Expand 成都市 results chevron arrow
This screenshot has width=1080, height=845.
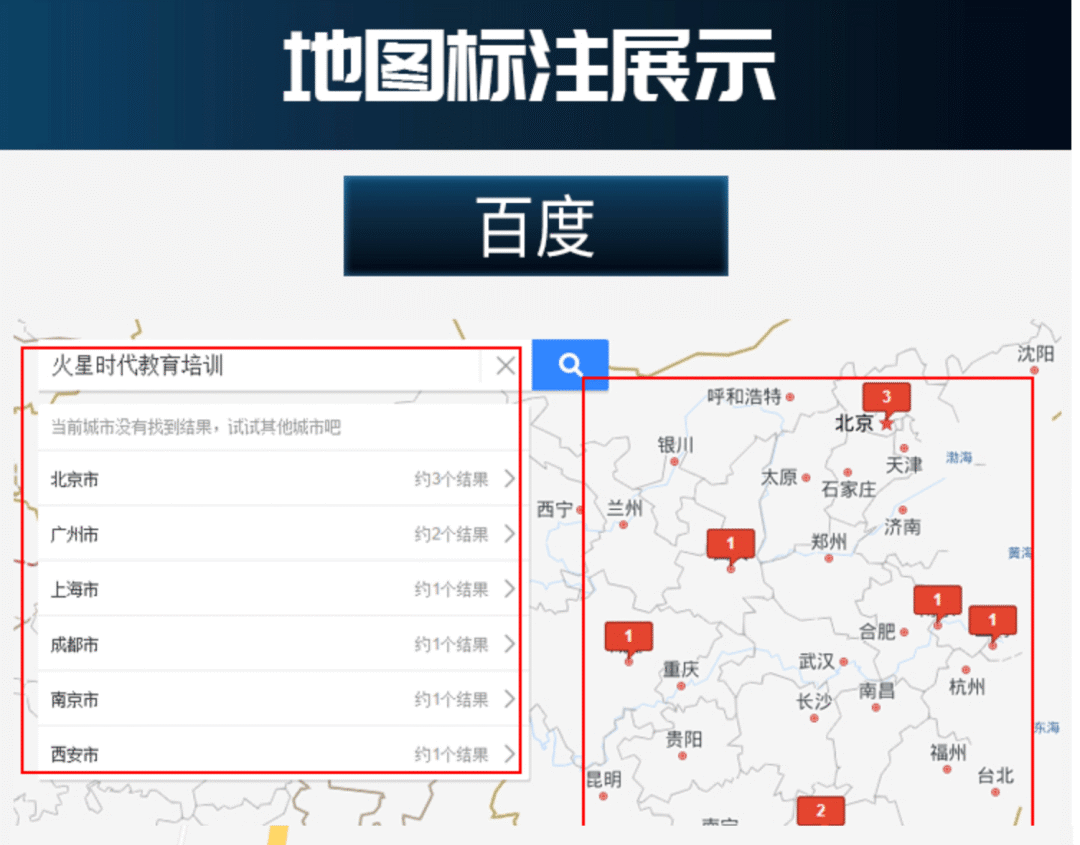(510, 644)
